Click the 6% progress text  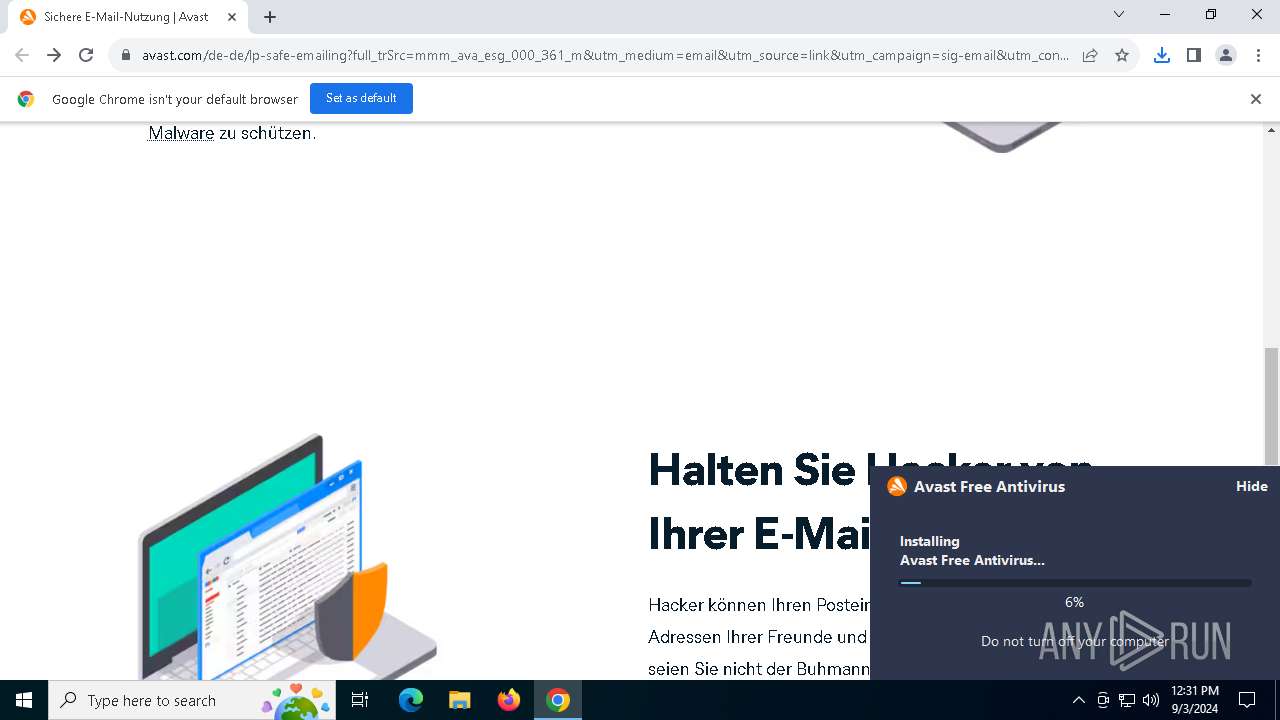click(x=1075, y=602)
